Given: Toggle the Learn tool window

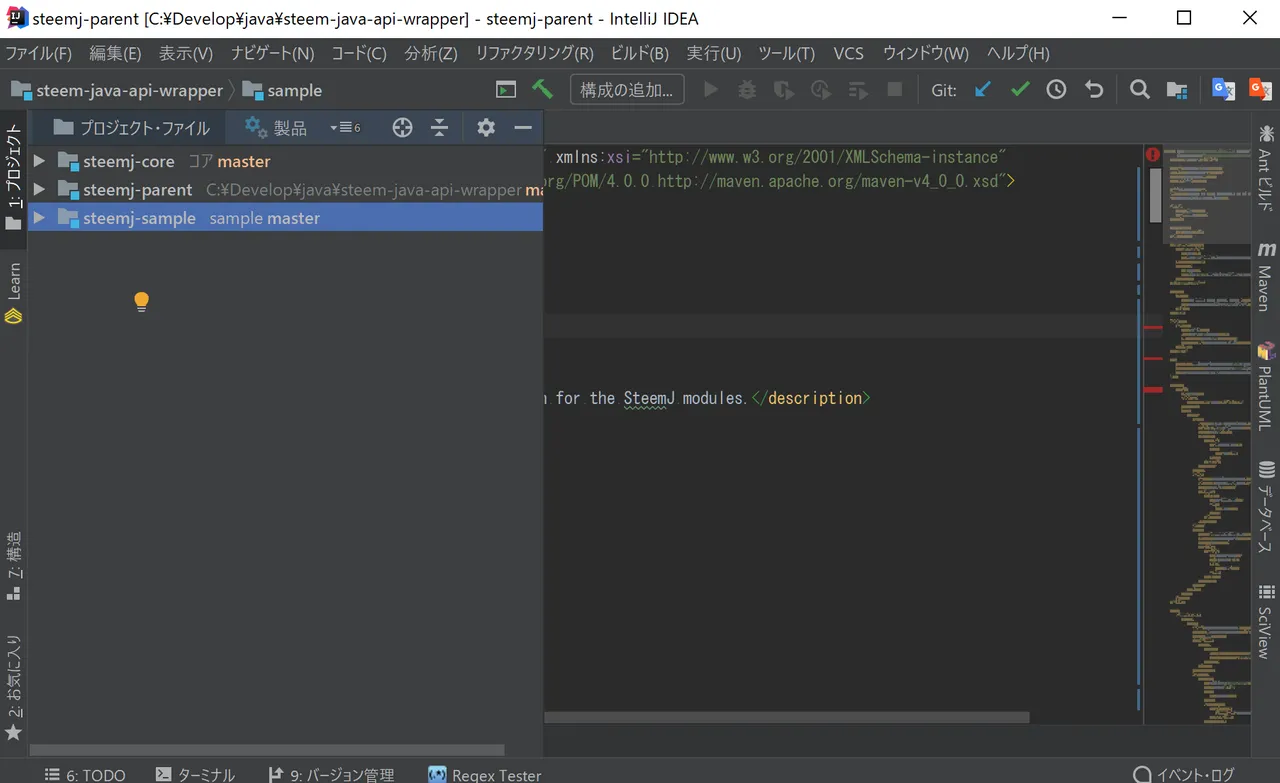Looking at the screenshot, I should pyautogui.click(x=13, y=292).
